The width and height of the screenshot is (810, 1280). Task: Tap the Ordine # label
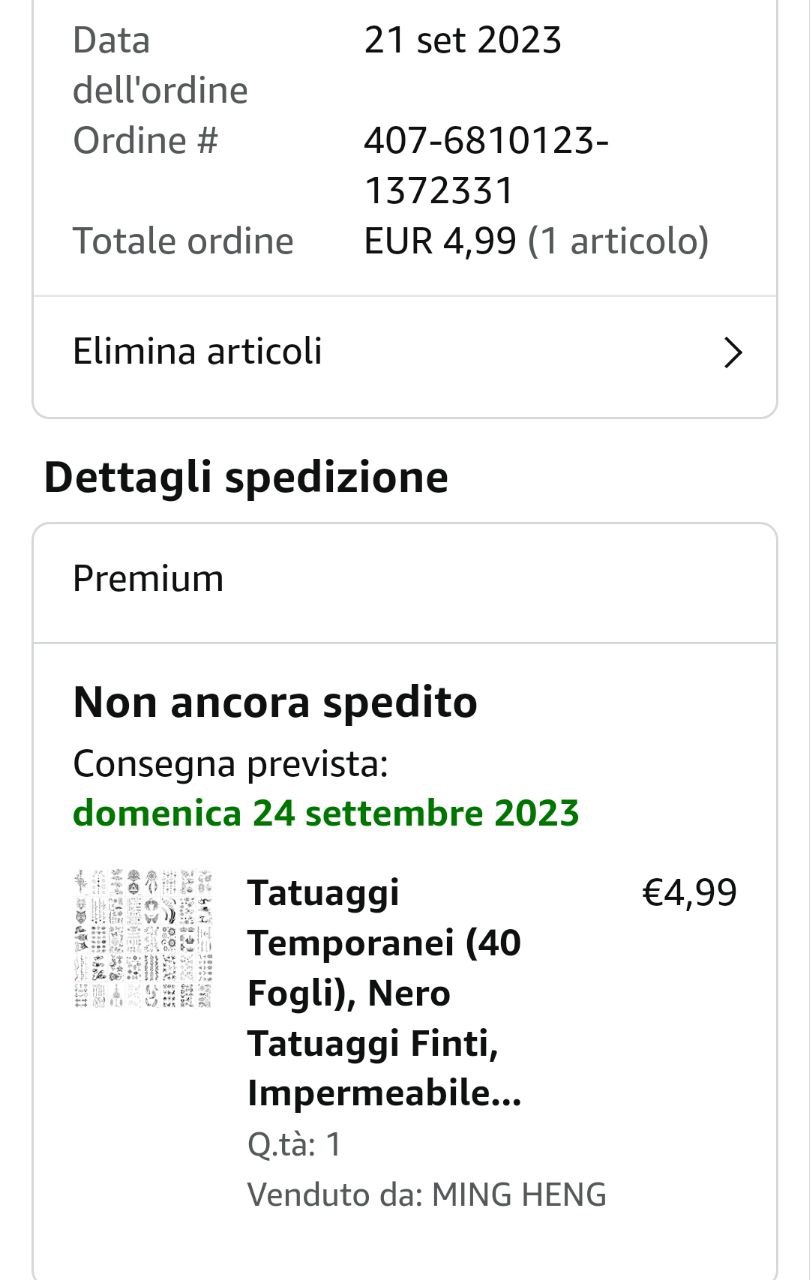[145, 141]
